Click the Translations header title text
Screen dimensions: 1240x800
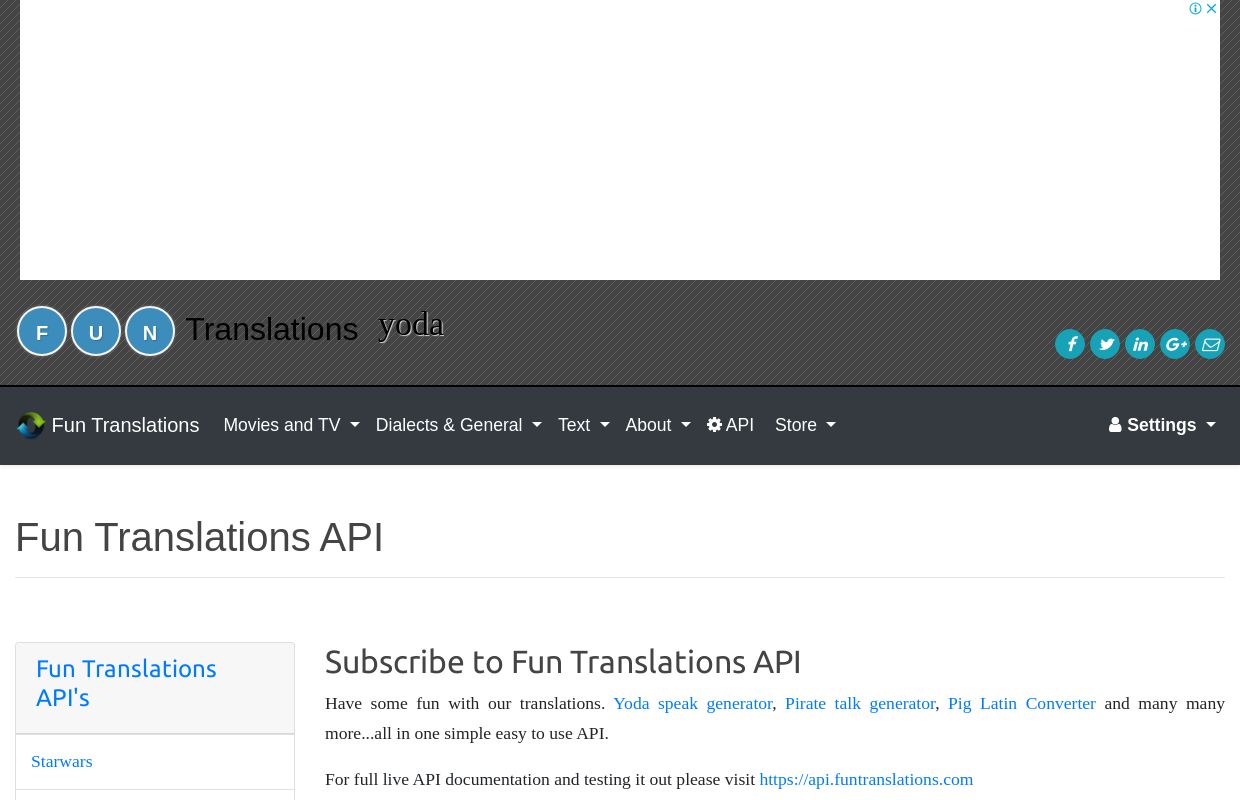pyautogui.click(x=271, y=329)
